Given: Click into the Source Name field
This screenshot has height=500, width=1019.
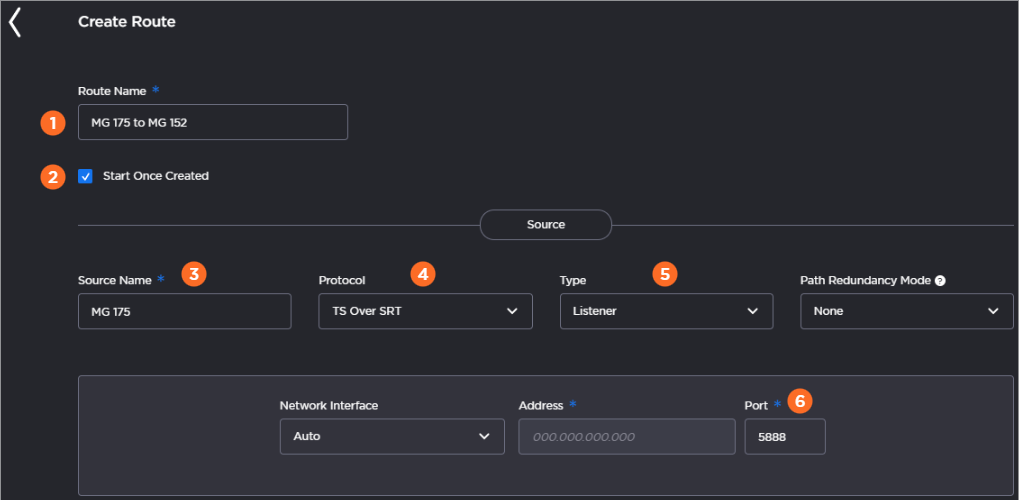Looking at the screenshot, I should tap(185, 311).
